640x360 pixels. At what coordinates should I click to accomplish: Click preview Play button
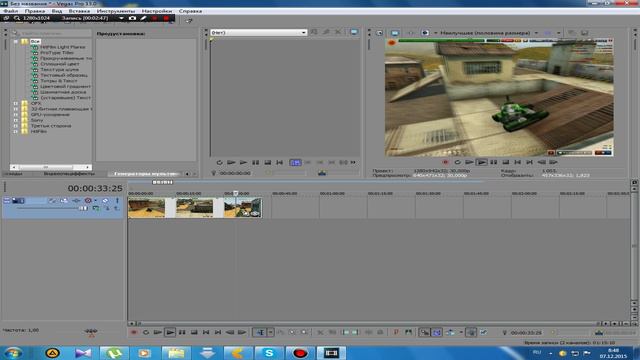click(481, 162)
